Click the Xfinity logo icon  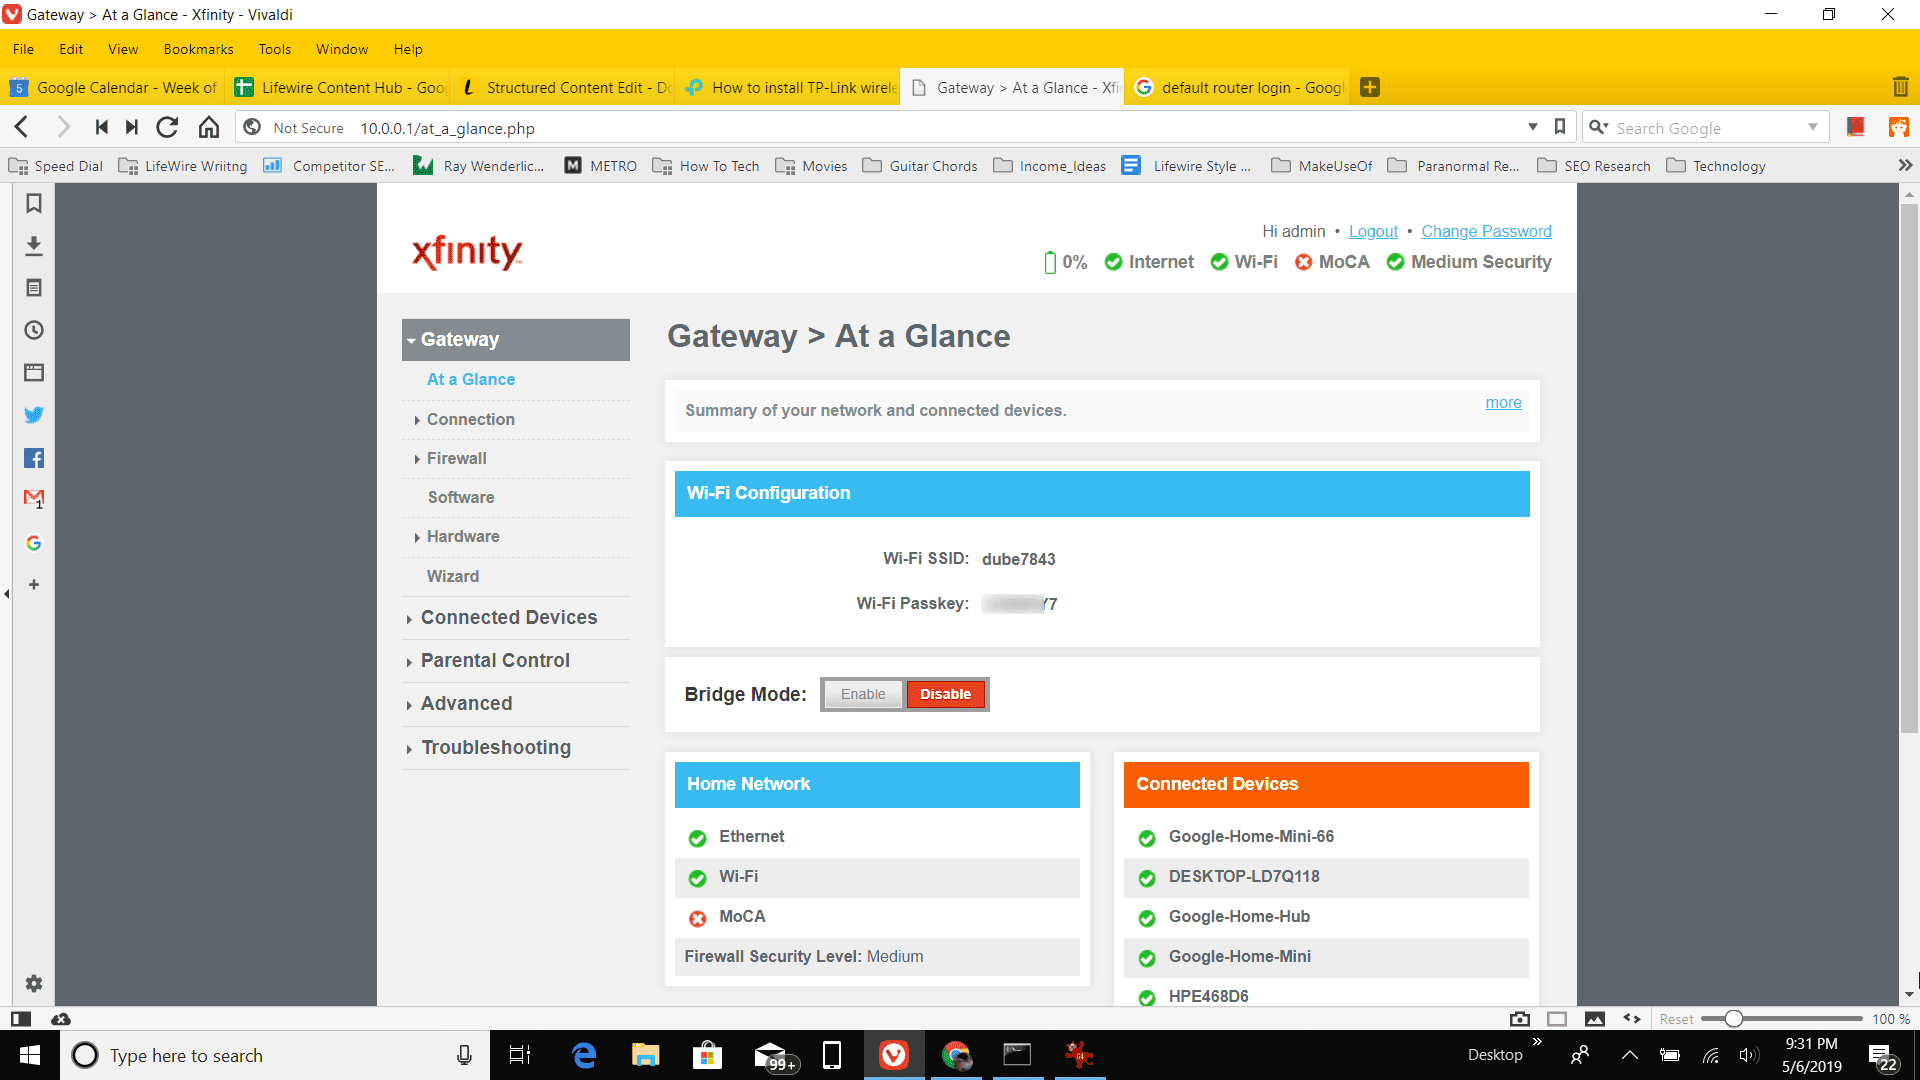tap(468, 251)
